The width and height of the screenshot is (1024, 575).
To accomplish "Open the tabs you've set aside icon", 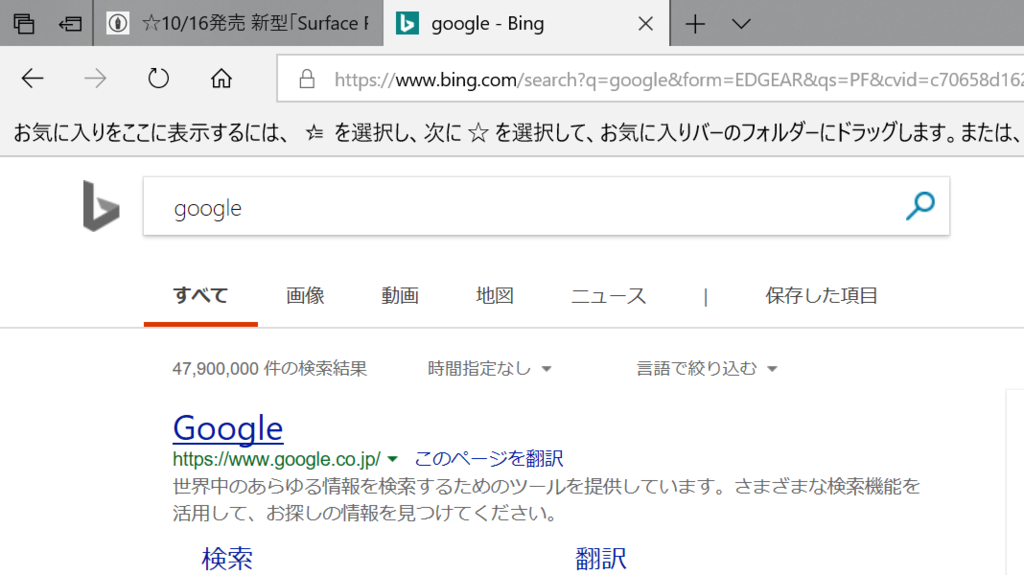I will pos(24,24).
